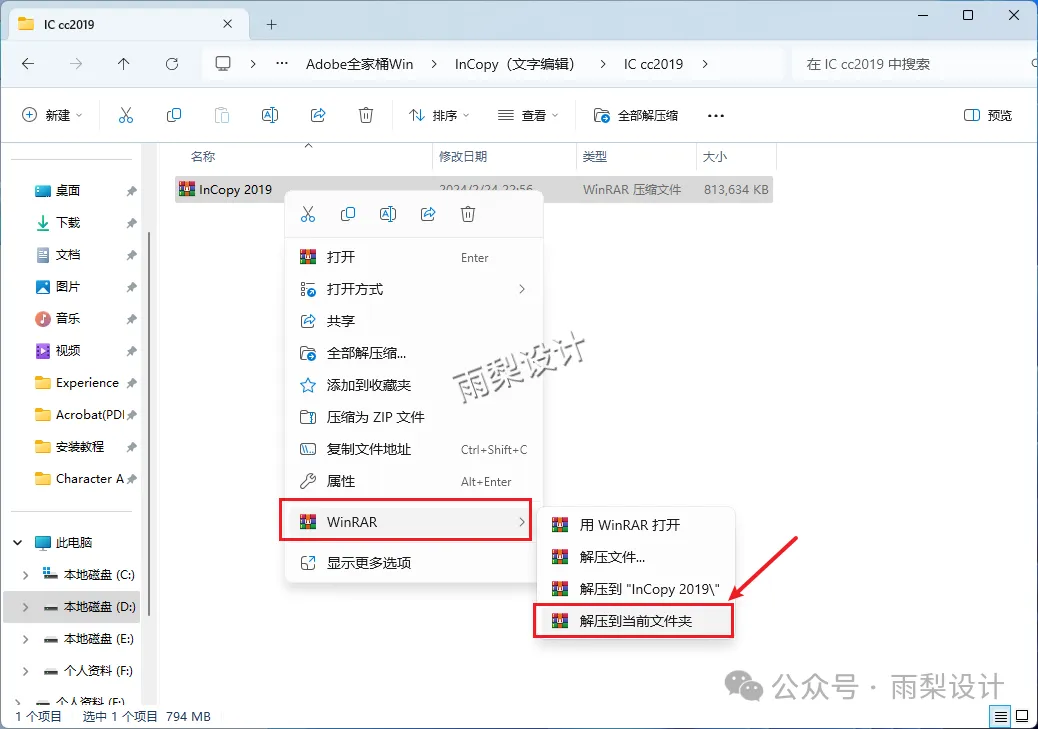
Task: Select 打开 in the context menu
Action: click(x=414, y=257)
